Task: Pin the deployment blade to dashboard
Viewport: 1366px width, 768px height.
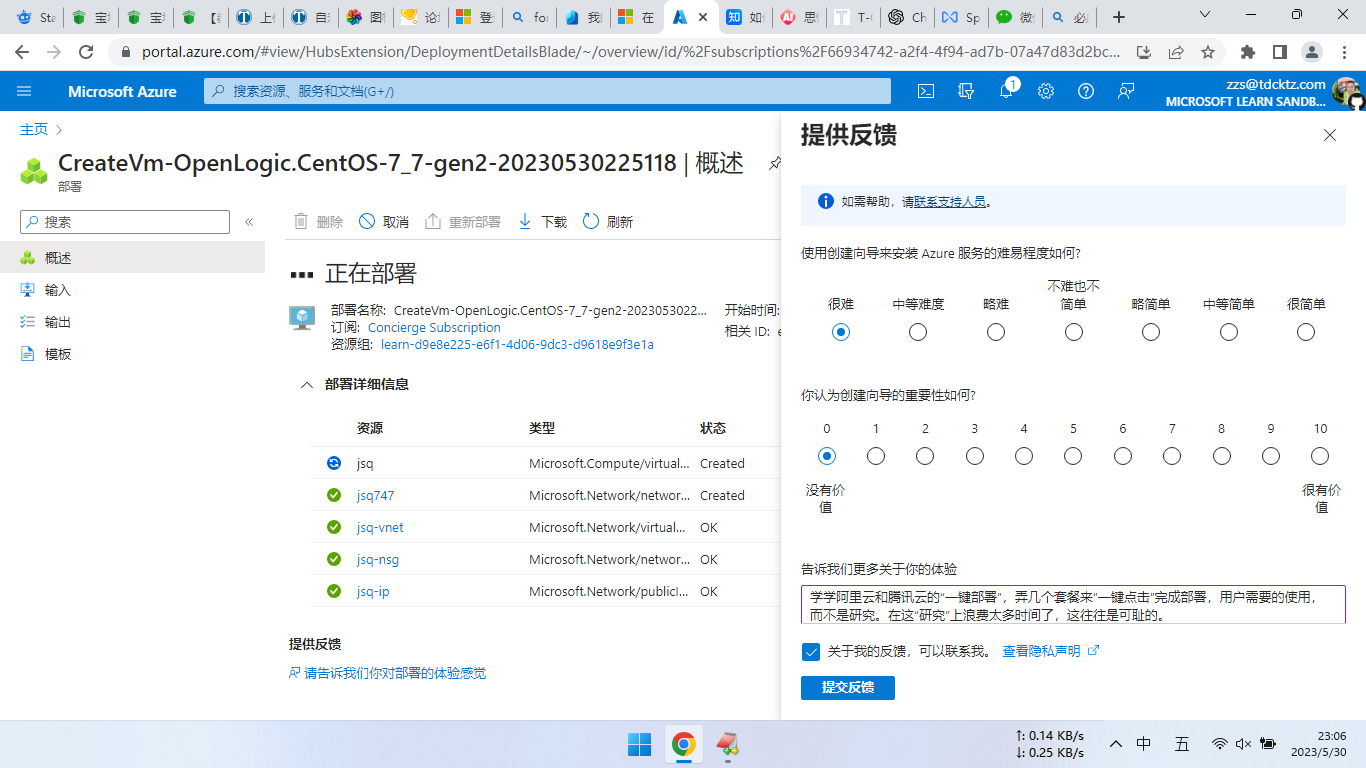Action: (774, 164)
